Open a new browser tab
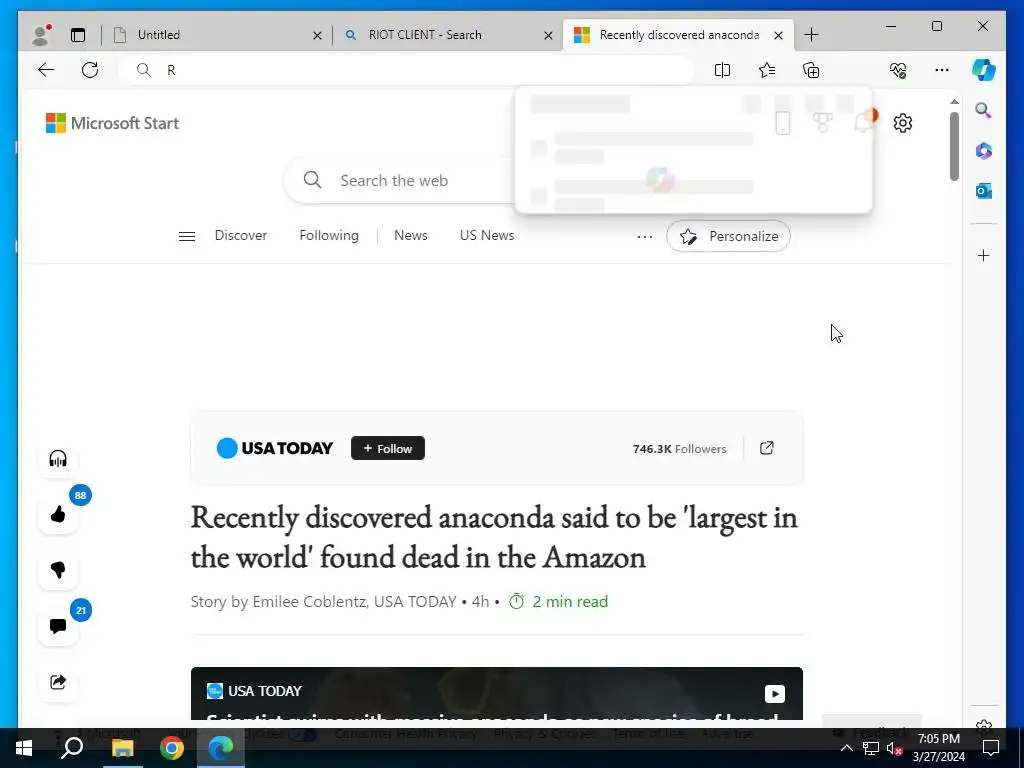Screen dimensions: 1024x768 pyautogui.click(x=811, y=35)
